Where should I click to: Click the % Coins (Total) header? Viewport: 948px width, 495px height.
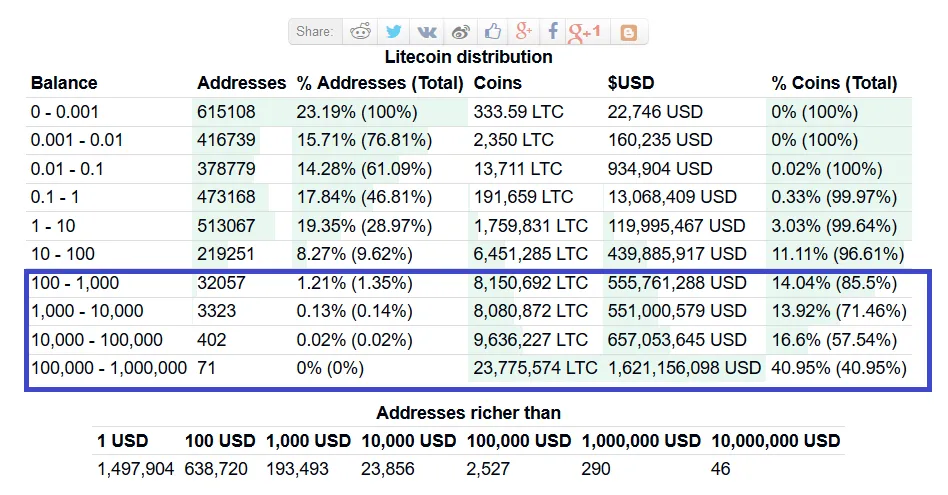pos(834,83)
